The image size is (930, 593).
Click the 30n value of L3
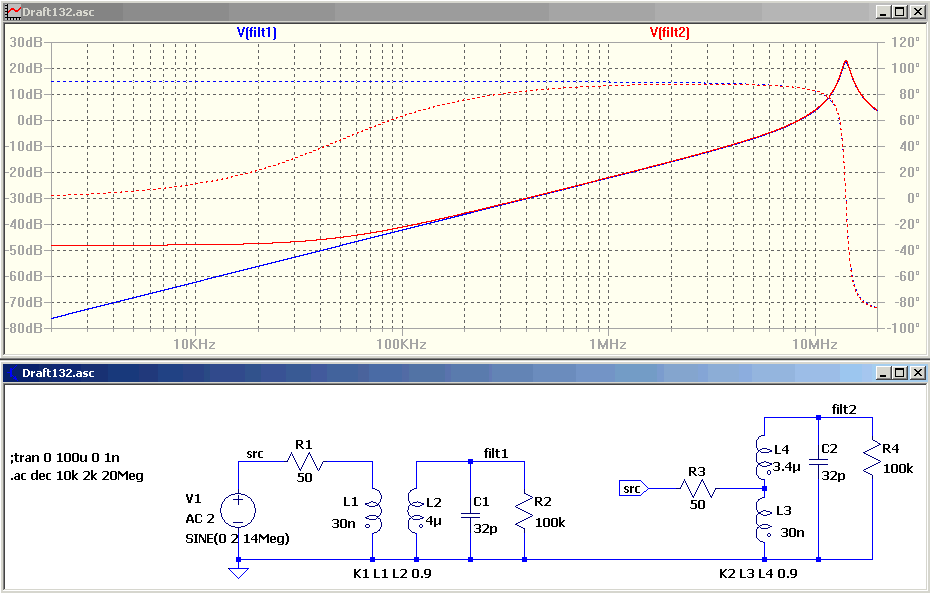(x=792, y=533)
